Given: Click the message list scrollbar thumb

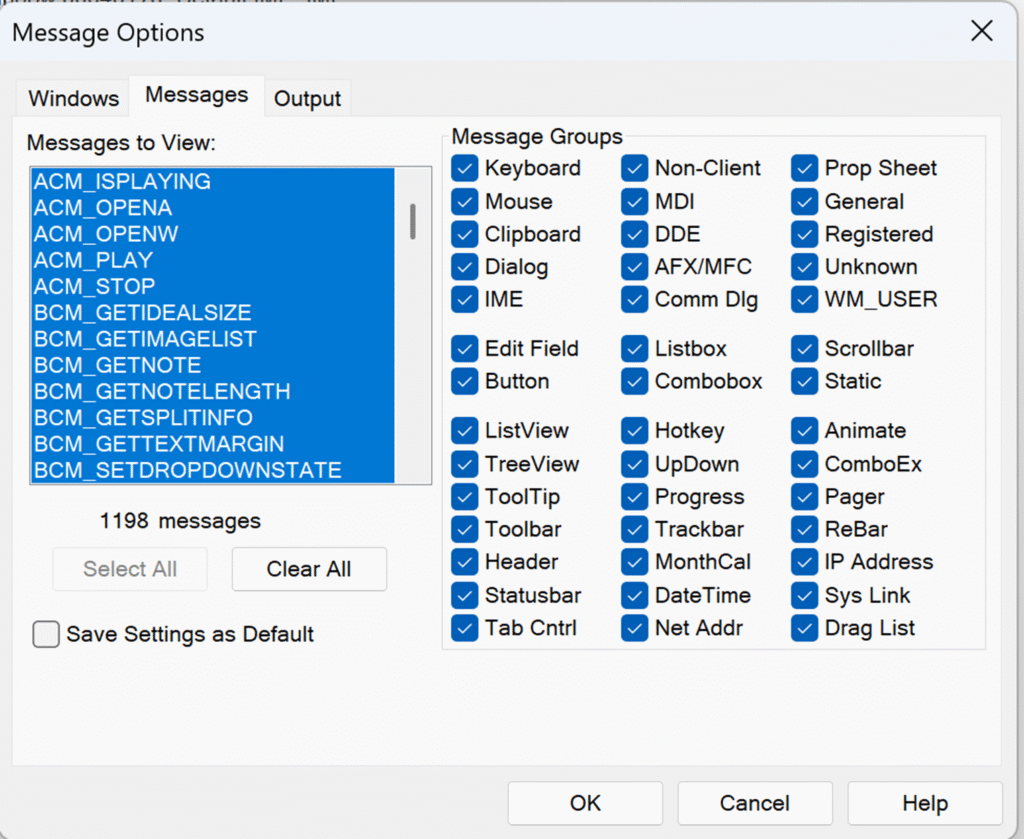Looking at the screenshot, I should tap(412, 221).
